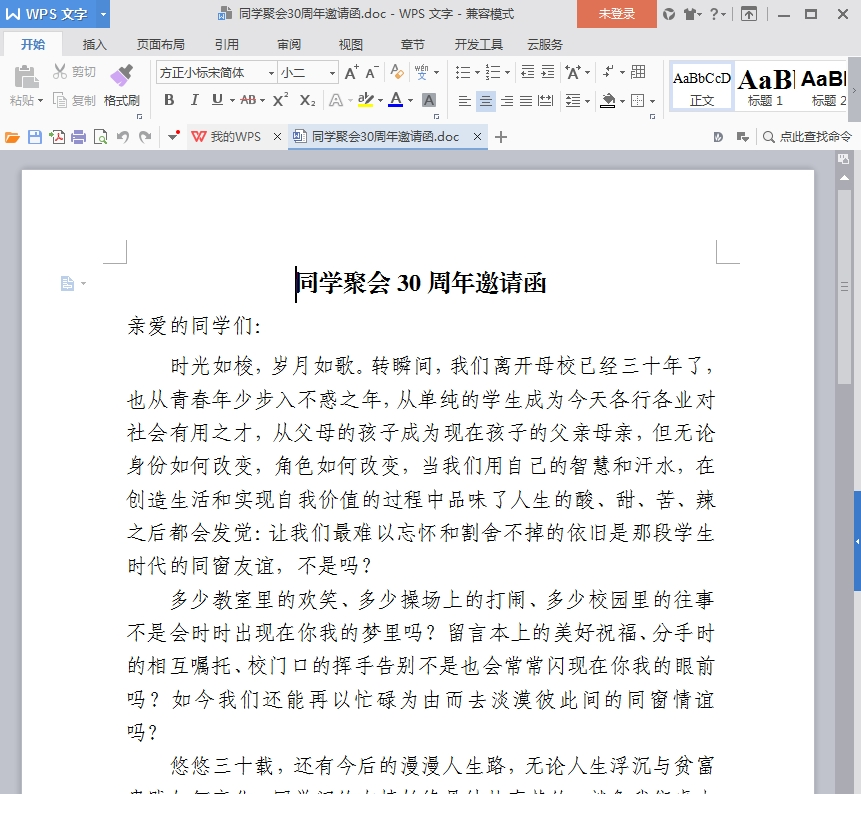Expand the styles gallery arrow

click(854, 90)
